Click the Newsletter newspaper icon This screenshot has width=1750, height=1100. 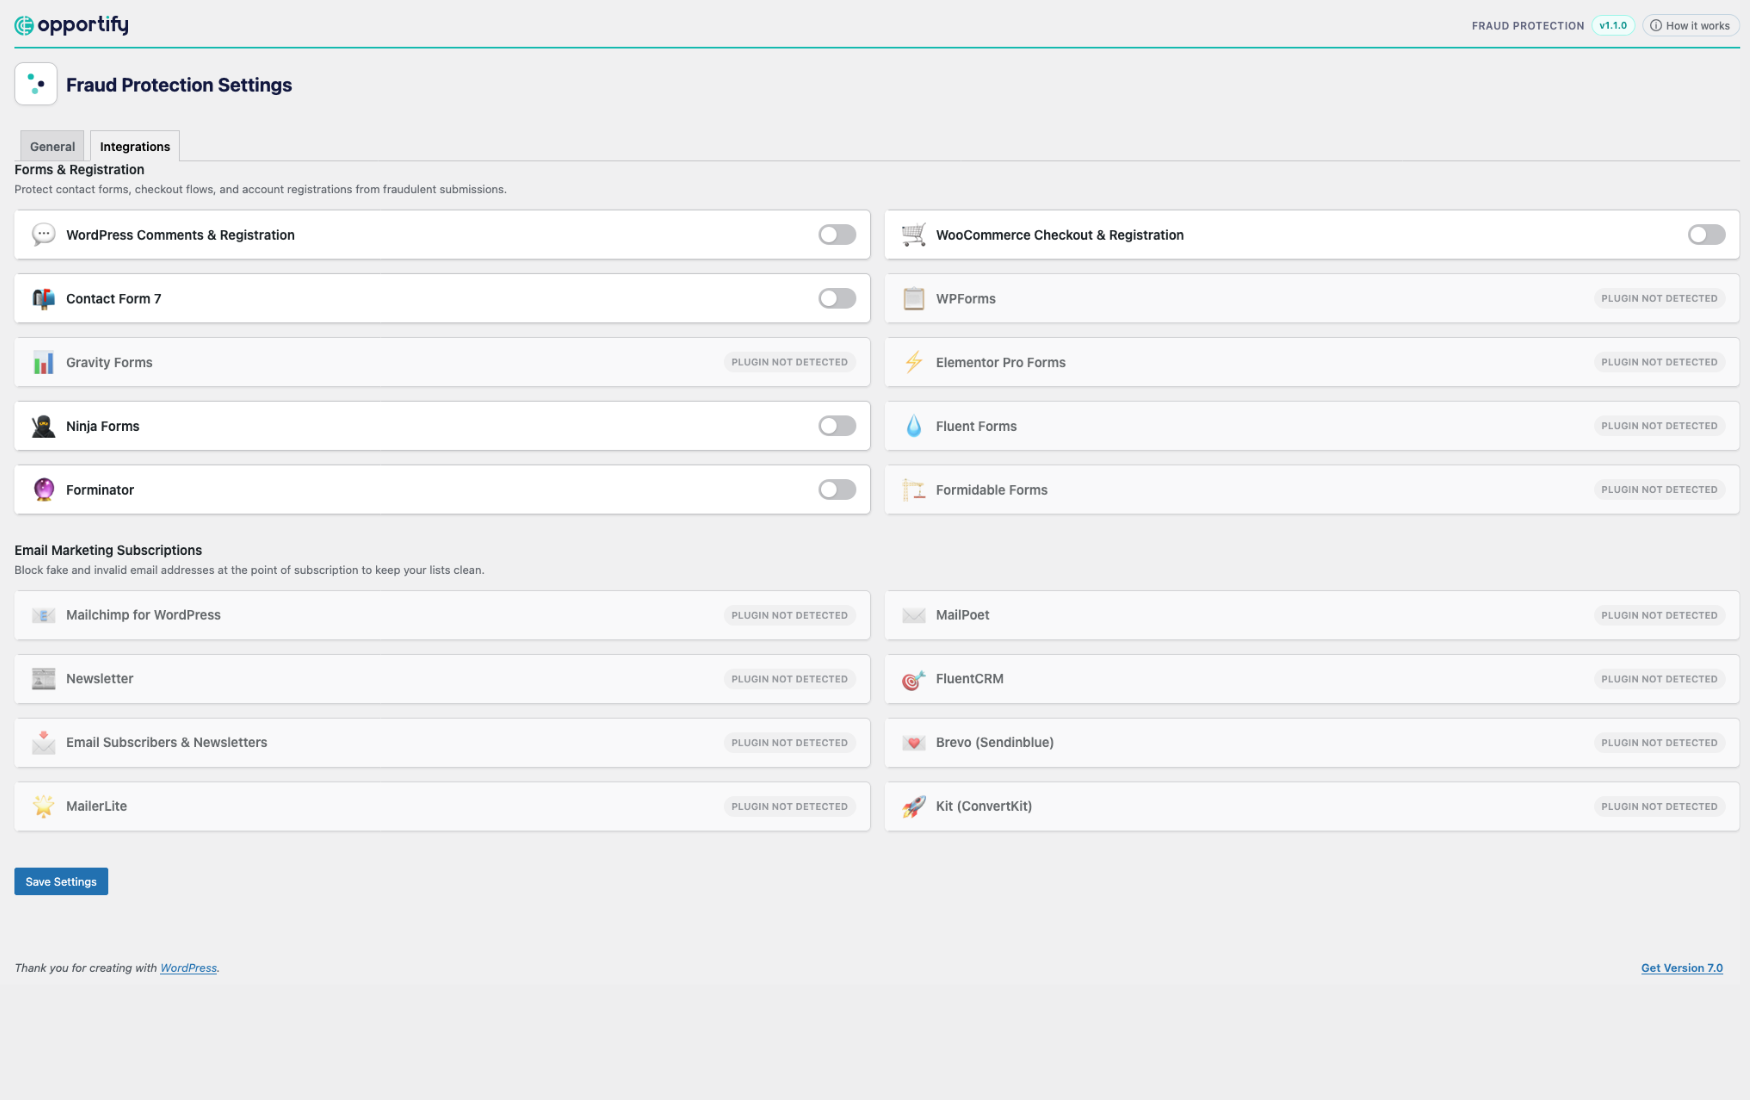coord(43,679)
